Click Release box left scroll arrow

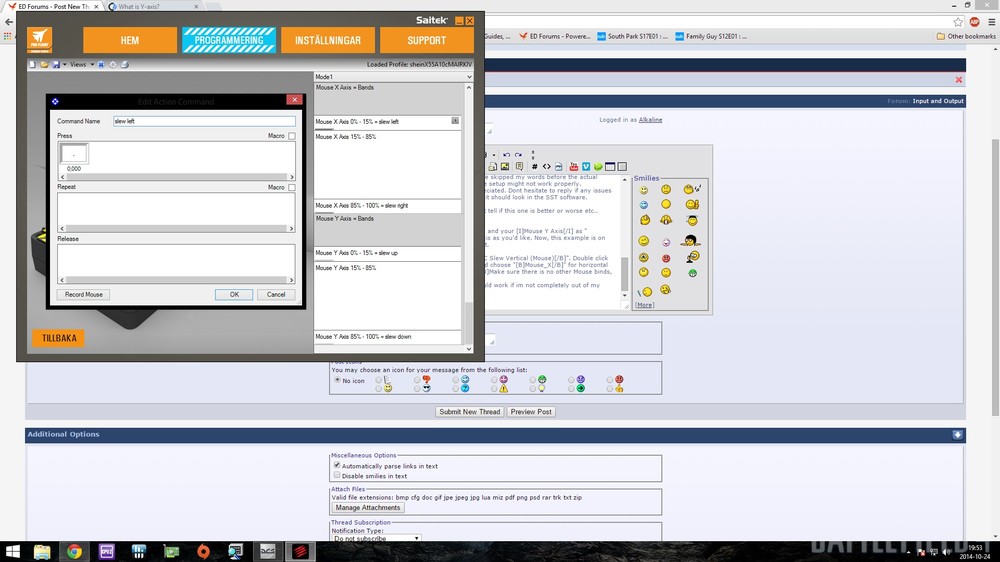coord(62,280)
